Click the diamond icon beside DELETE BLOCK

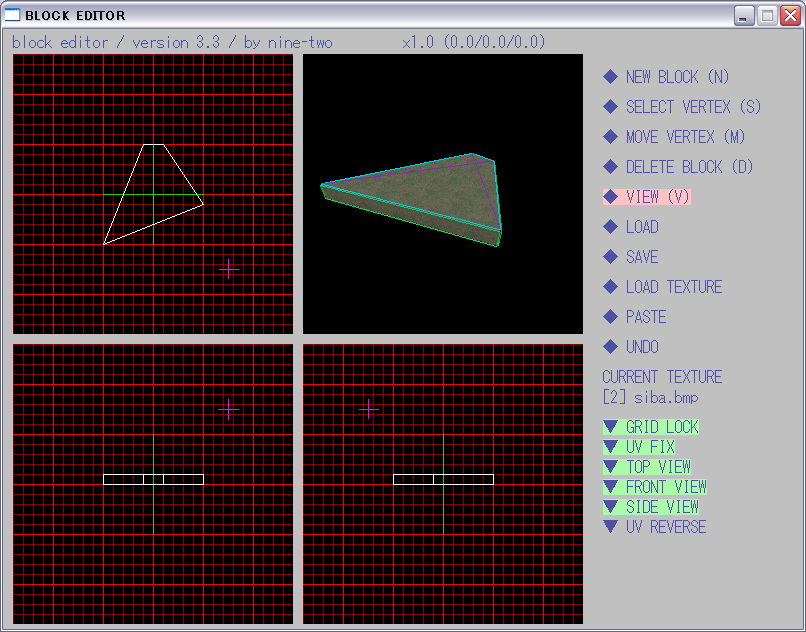(610, 167)
